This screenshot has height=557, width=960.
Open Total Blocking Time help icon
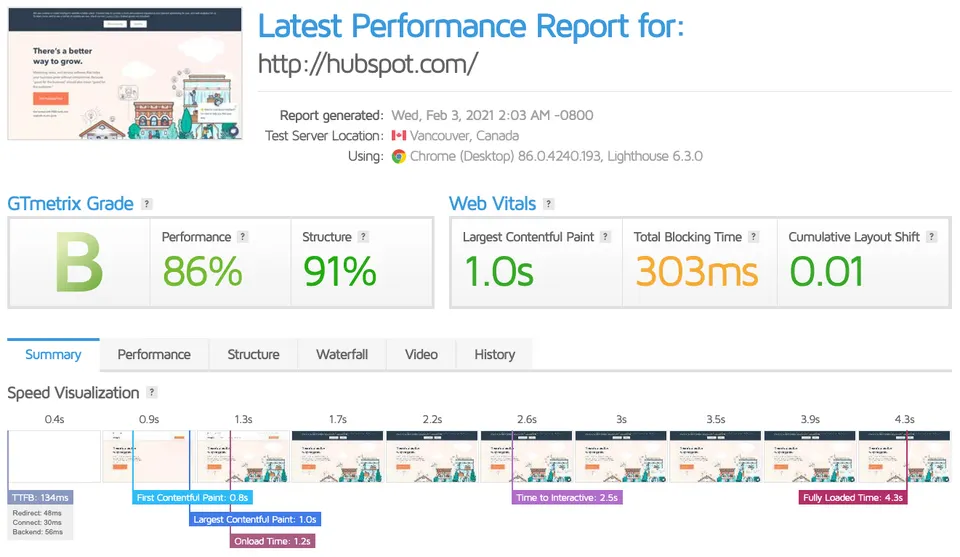tap(754, 237)
